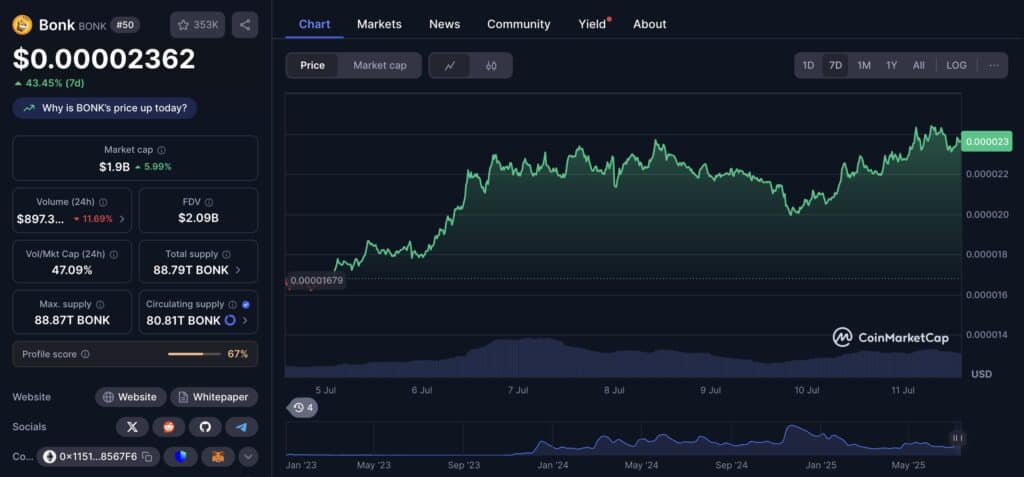Viewport: 1024px width, 477px height.
Task: Open the Reddit social link
Action: 169,427
